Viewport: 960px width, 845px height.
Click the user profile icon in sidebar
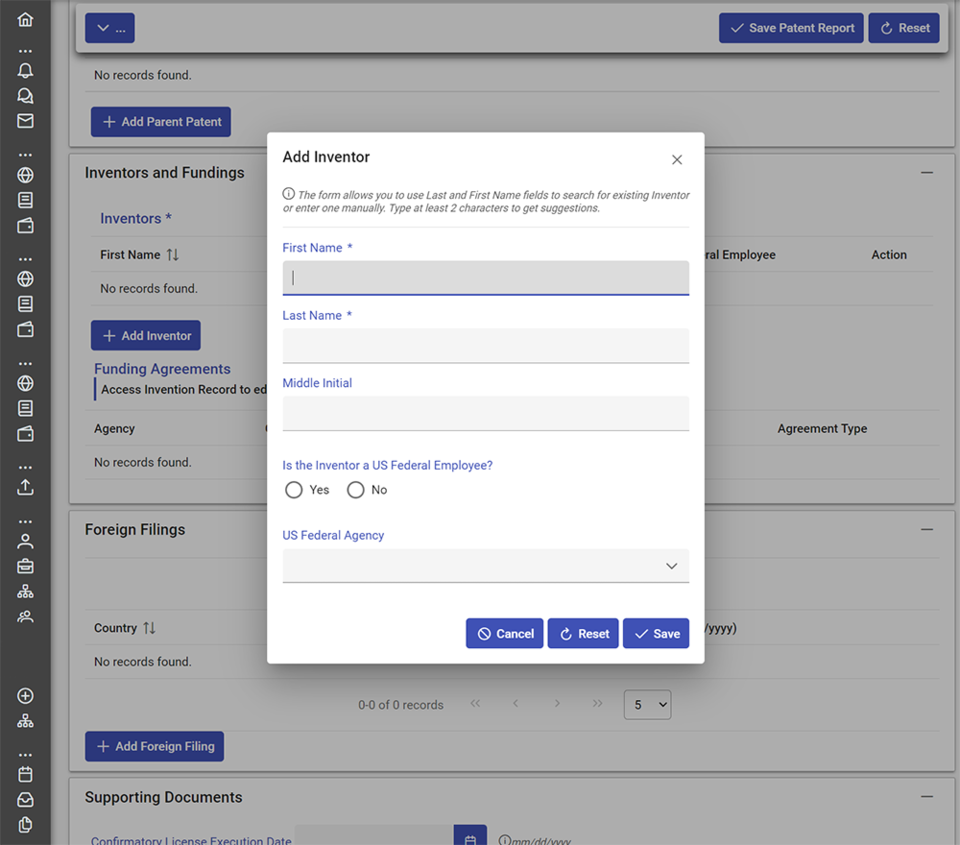click(x=25, y=540)
